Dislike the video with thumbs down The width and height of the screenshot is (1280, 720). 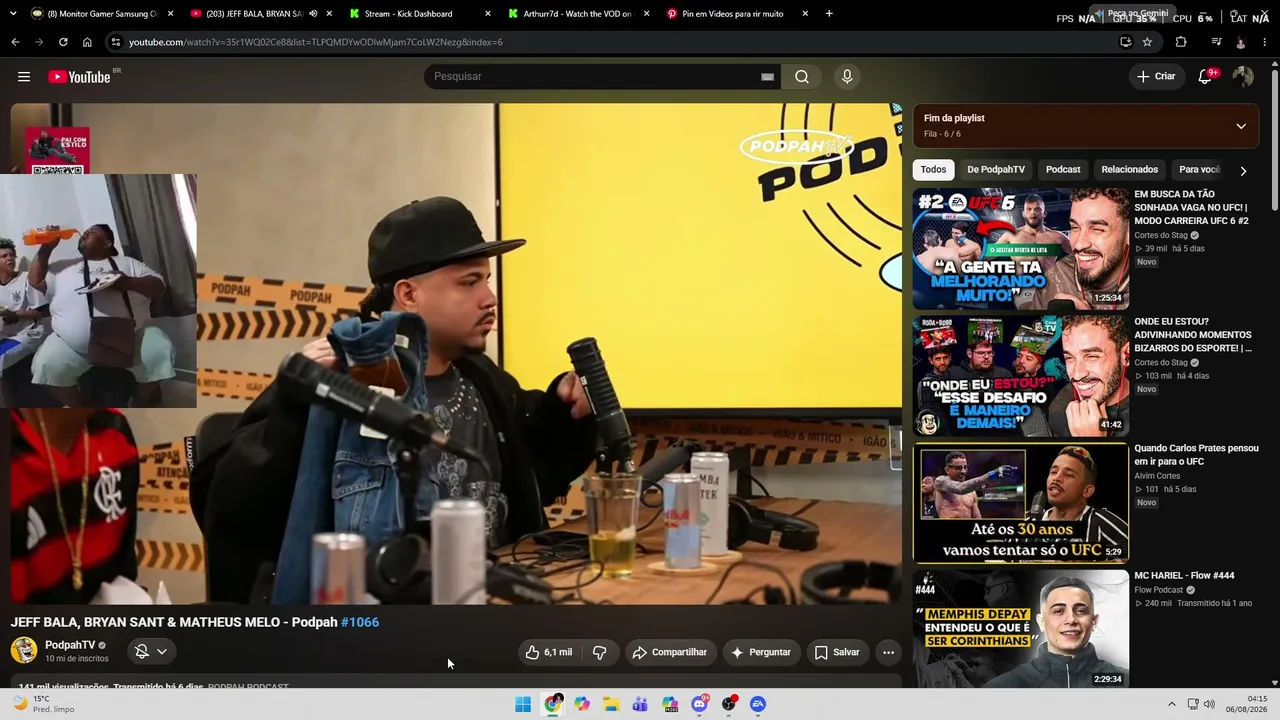point(599,652)
